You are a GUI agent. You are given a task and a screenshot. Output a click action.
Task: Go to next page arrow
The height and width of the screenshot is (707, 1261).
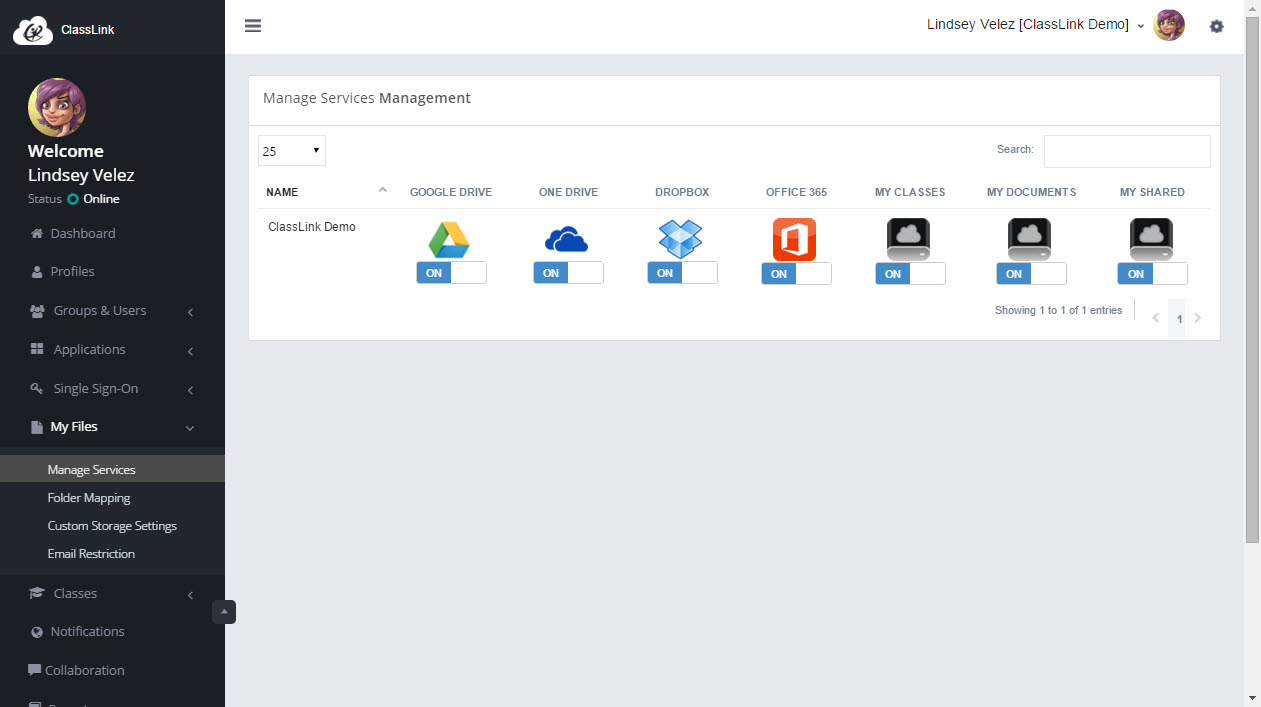(x=1197, y=318)
